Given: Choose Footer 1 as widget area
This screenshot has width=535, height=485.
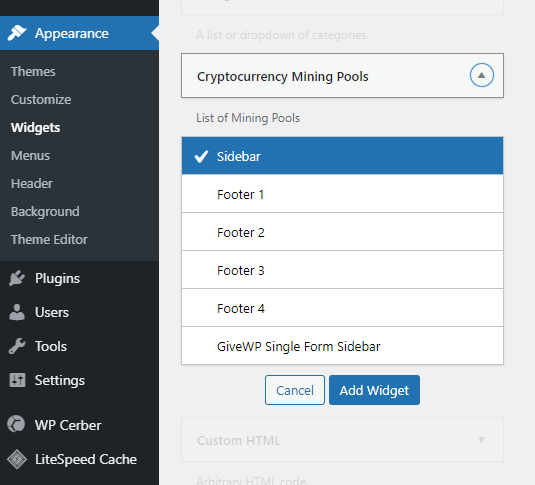Looking at the screenshot, I should 342,194.
